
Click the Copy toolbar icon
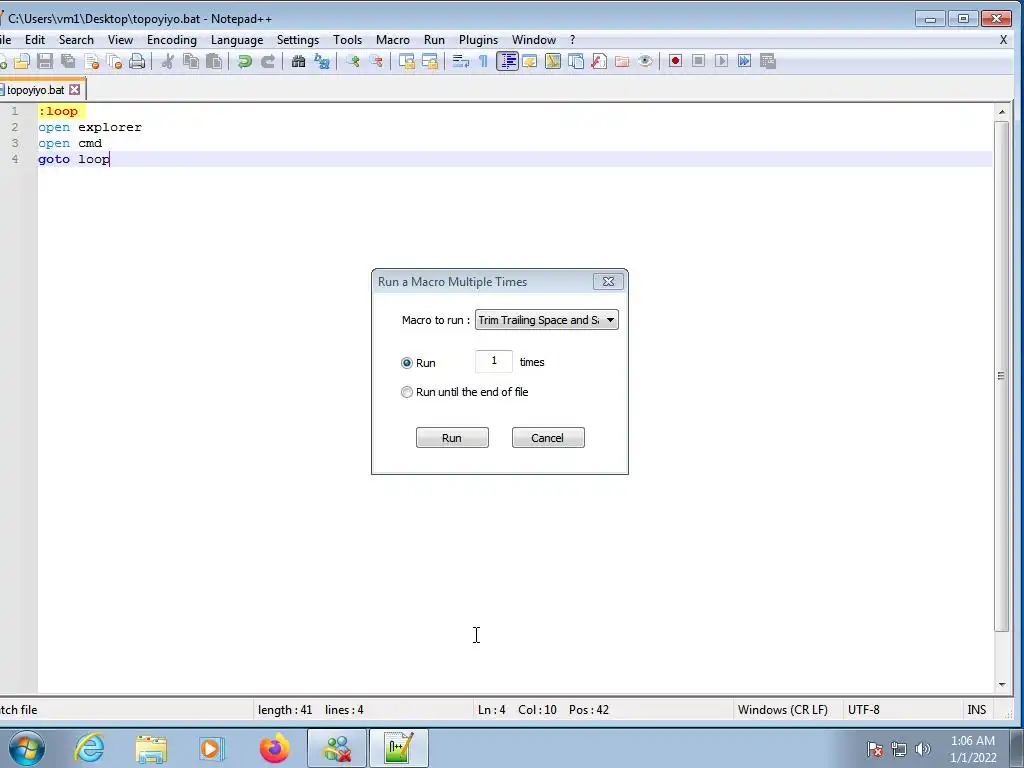point(191,61)
